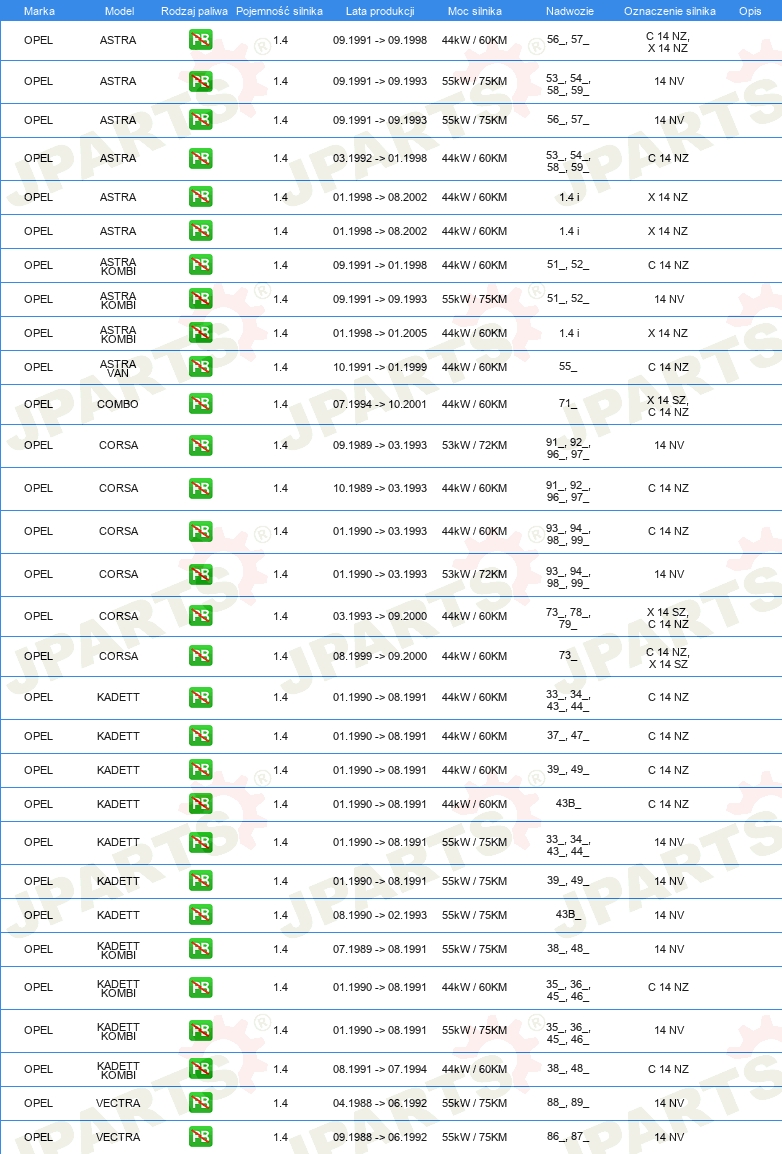This screenshot has height=1154, width=782.
Task: Click fuel icon for Kadett with body 37_, 47_
Action: 200,736
